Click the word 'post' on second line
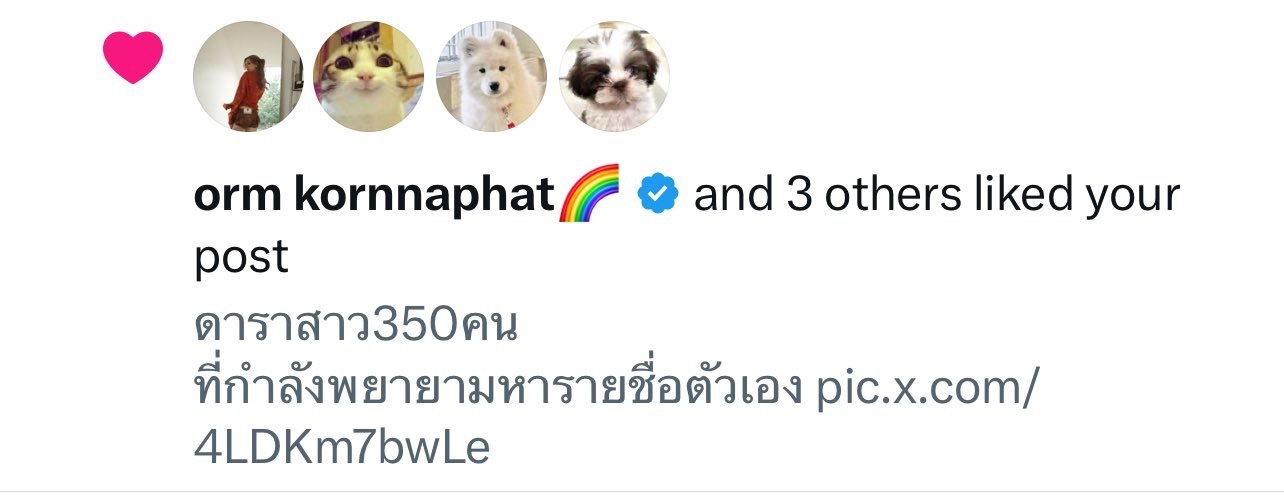 (241, 259)
